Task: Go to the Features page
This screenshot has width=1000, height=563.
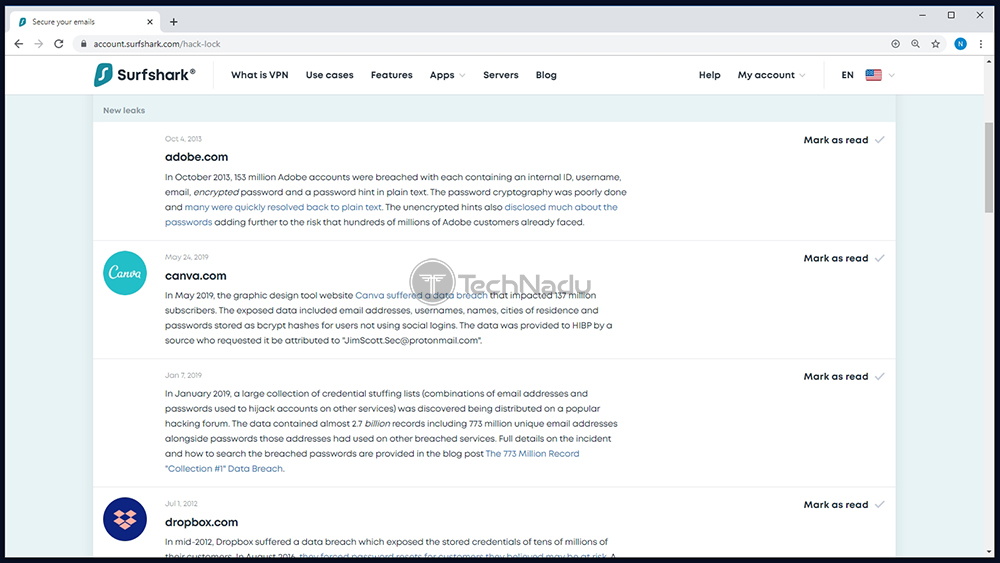Action: tap(392, 75)
